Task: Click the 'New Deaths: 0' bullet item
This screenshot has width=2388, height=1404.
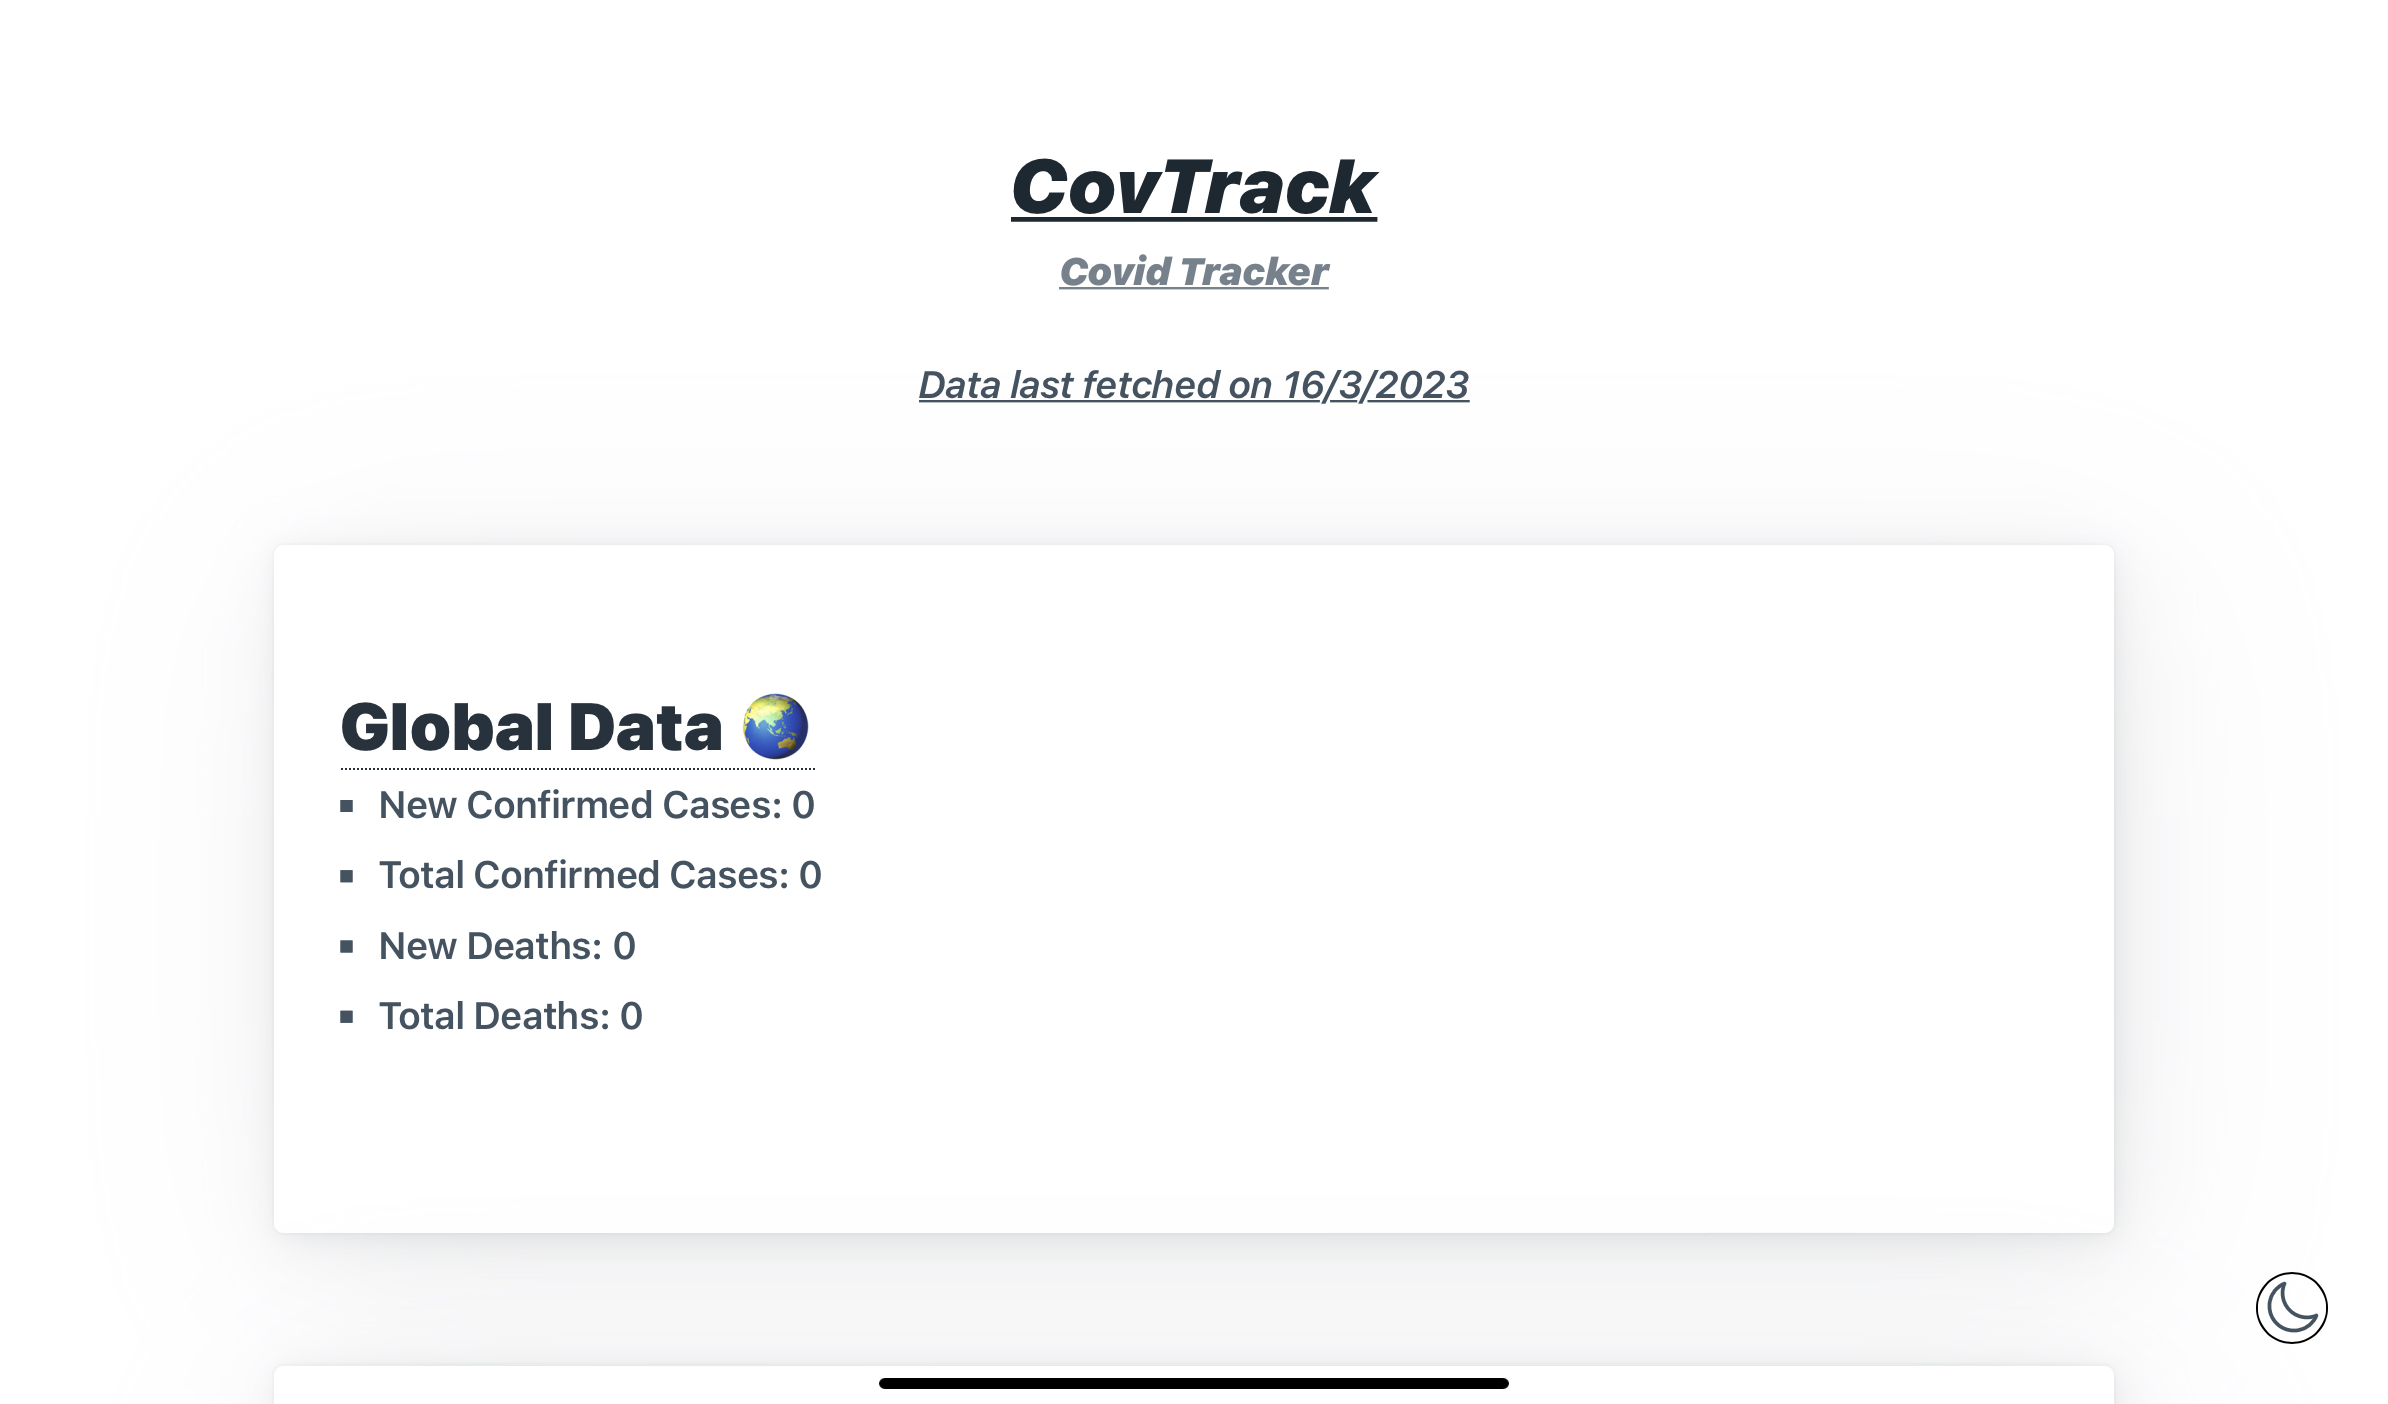Action: (x=507, y=945)
